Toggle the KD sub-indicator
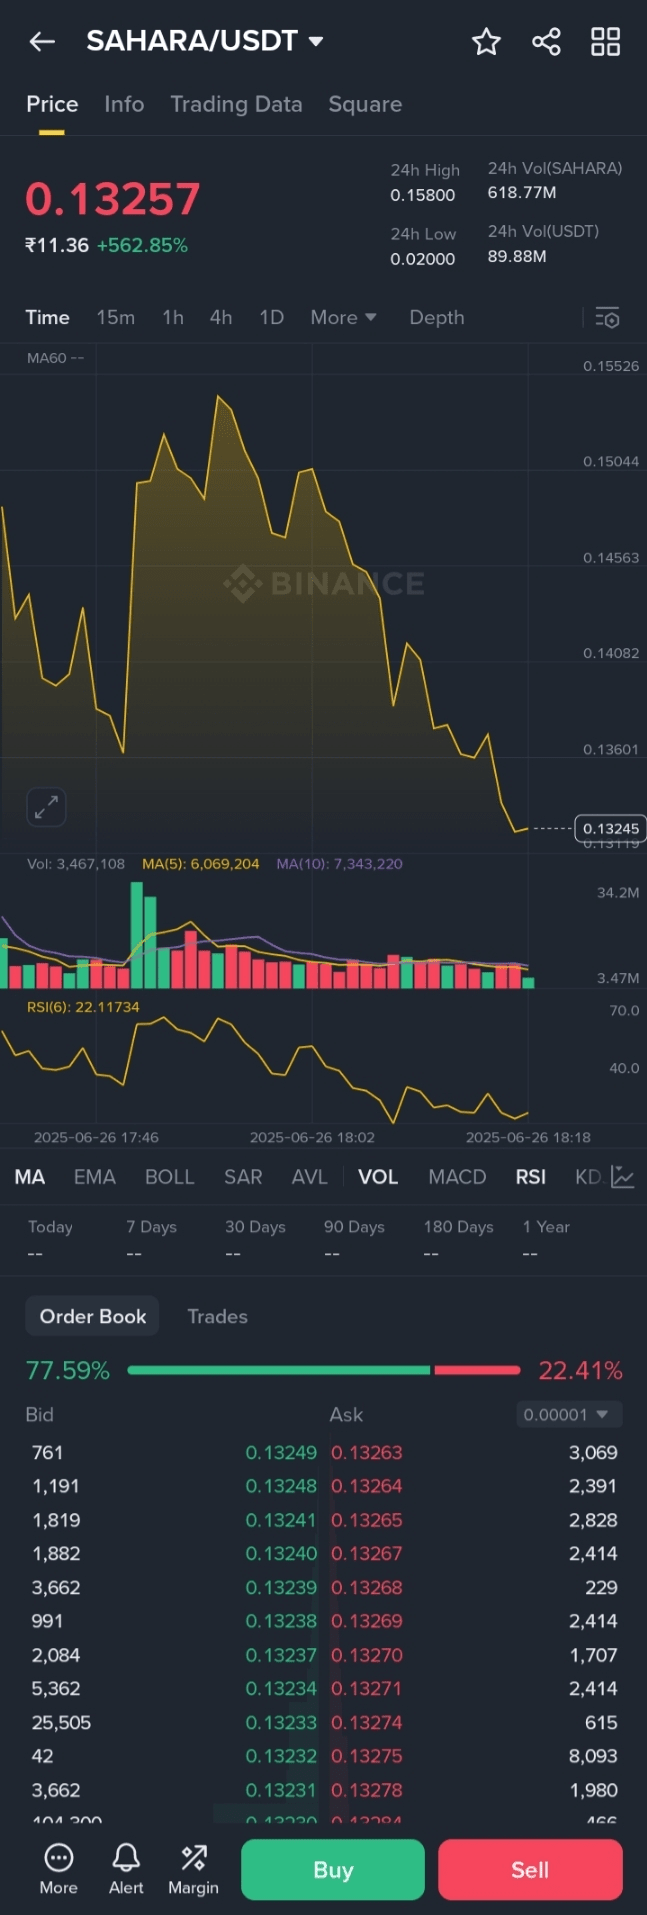The image size is (647, 1915). click(x=589, y=1177)
